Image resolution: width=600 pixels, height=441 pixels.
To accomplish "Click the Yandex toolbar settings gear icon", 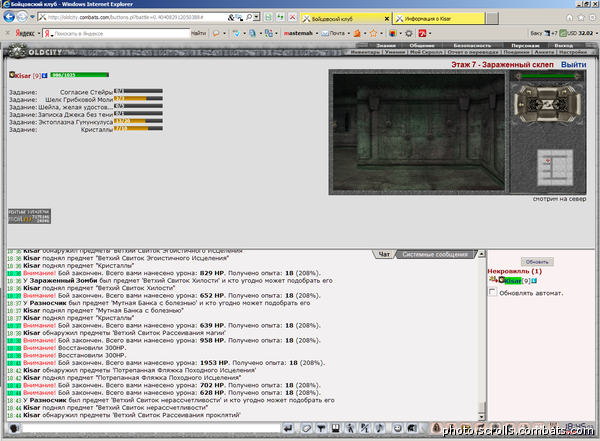I will point(409,33).
